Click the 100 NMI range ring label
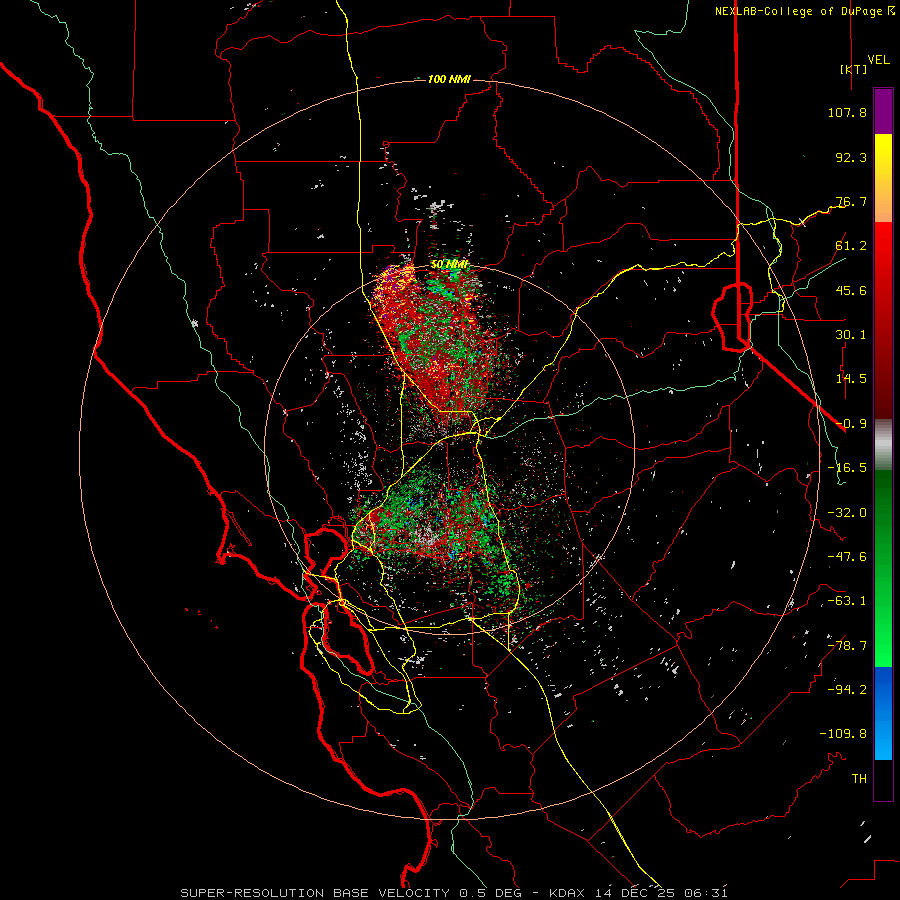The image size is (900, 900). [449, 79]
